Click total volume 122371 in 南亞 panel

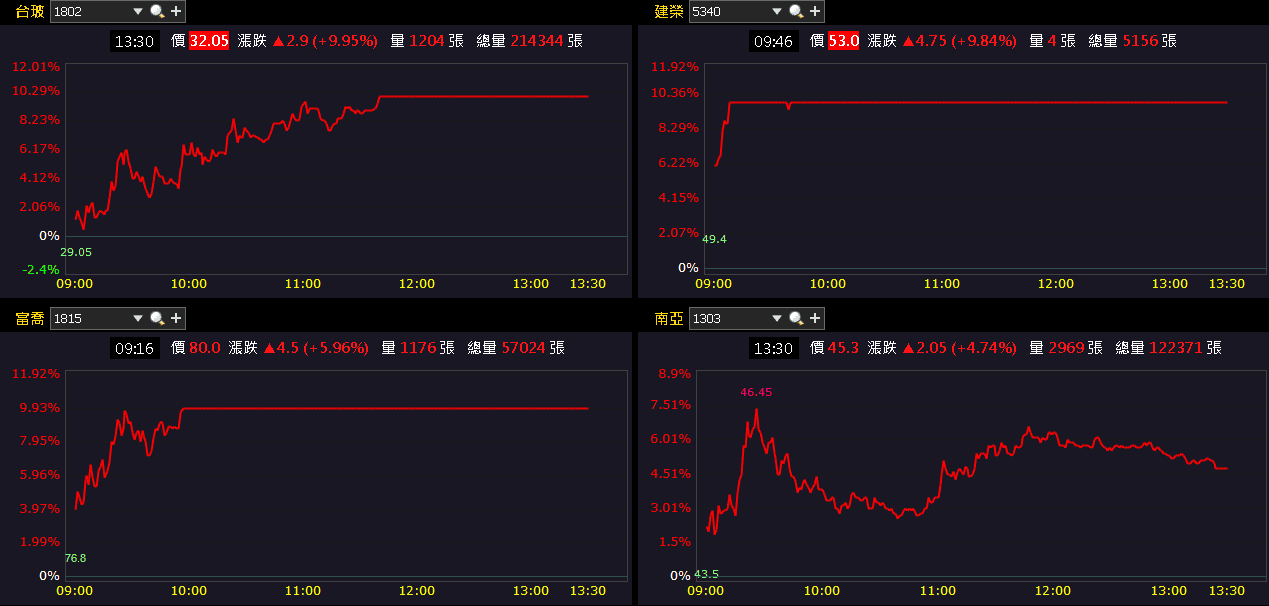coord(1175,348)
